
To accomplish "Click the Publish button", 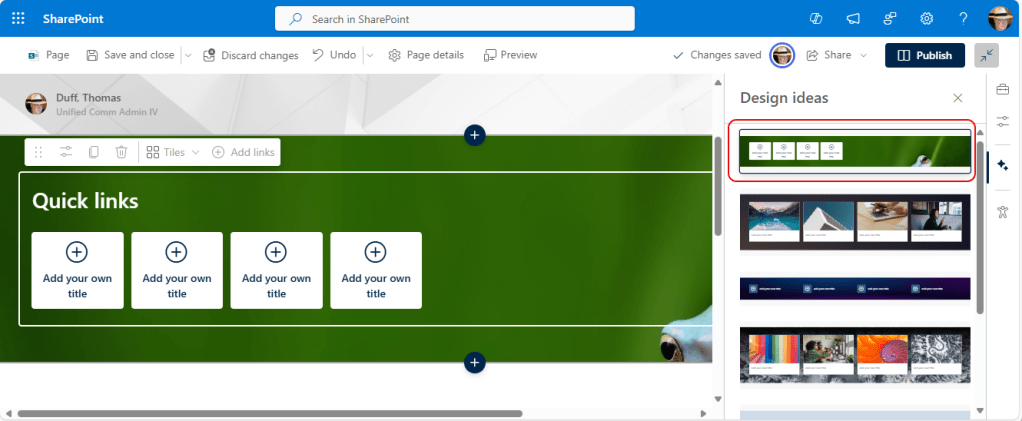I will (x=924, y=55).
